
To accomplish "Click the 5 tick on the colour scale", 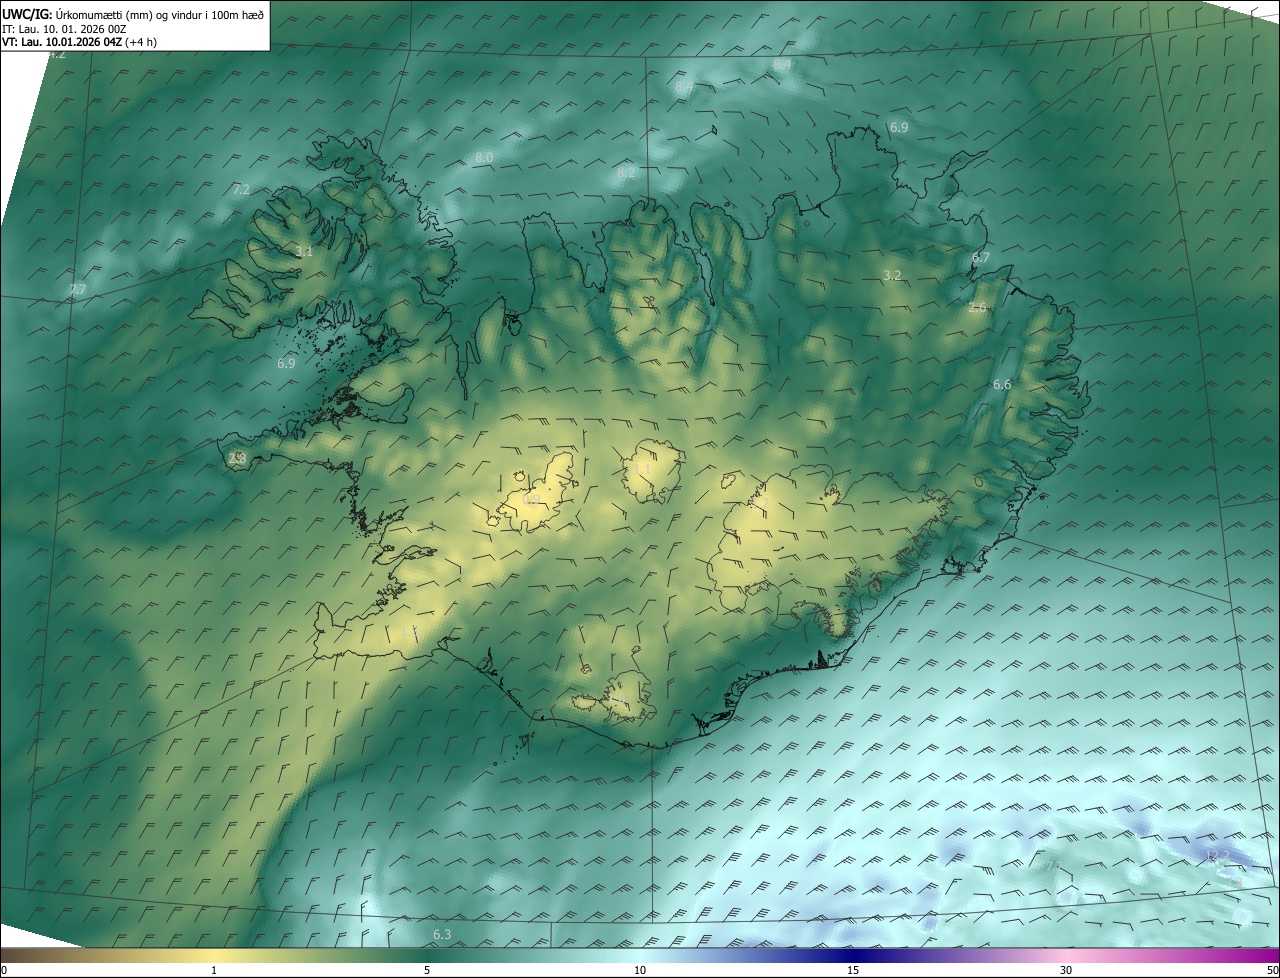I will coord(427,971).
